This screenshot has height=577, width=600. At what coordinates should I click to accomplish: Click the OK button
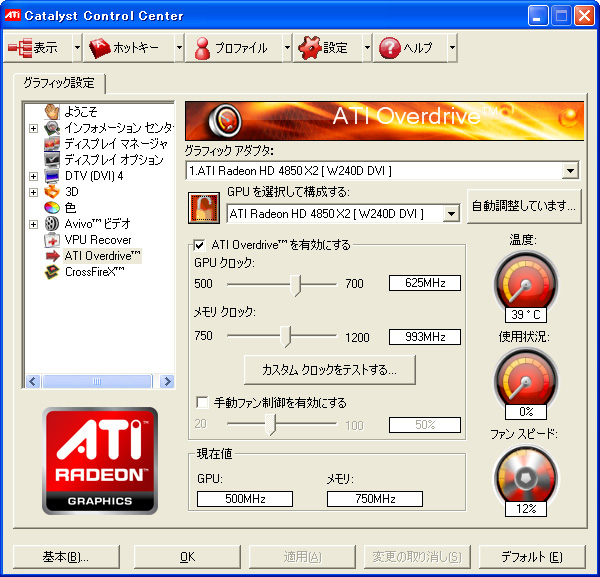(188, 557)
